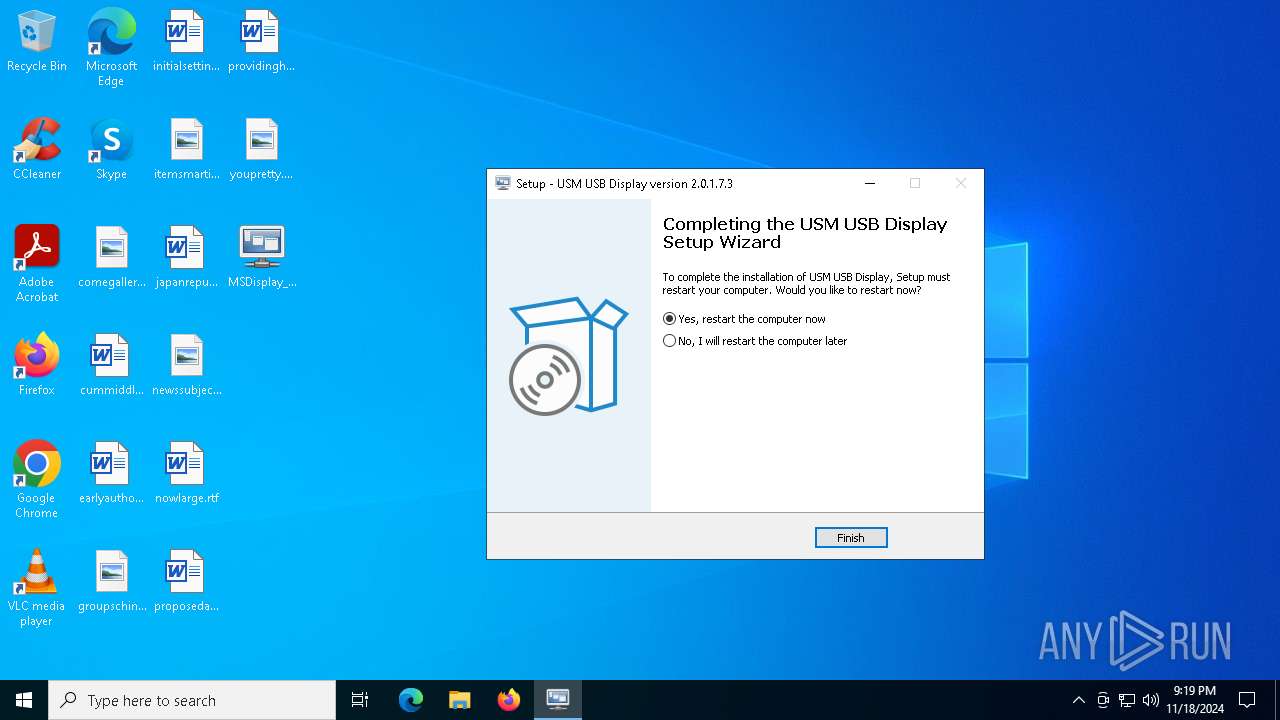Image resolution: width=1280 pixels, height=720 pixels.
Task: Close the USM USB Display setup window
Action: [x=960, y=183]
